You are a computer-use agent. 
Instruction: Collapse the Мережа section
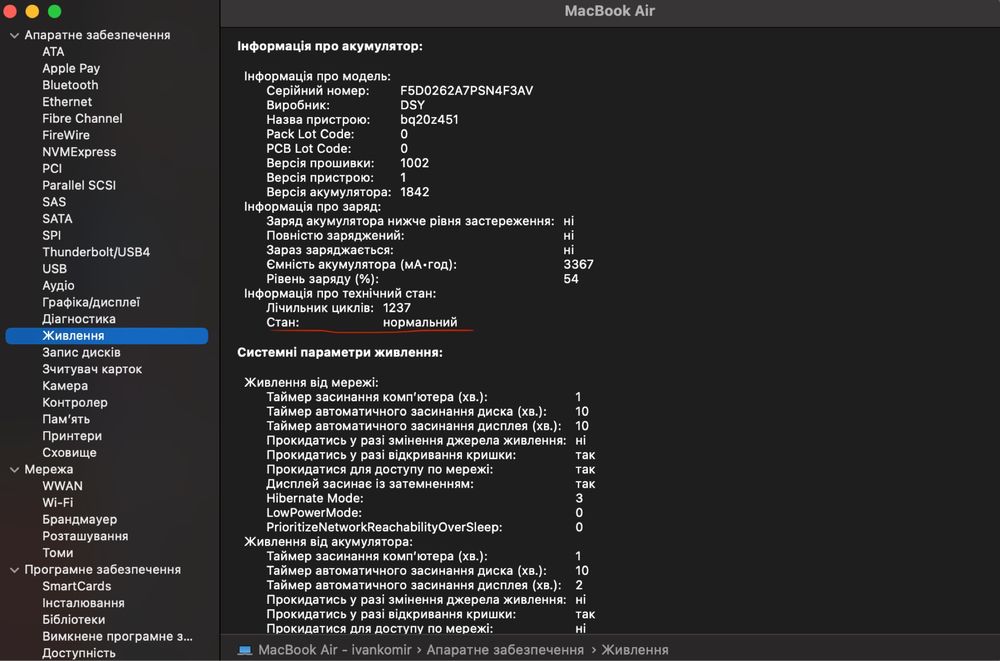tap(14, 470)
